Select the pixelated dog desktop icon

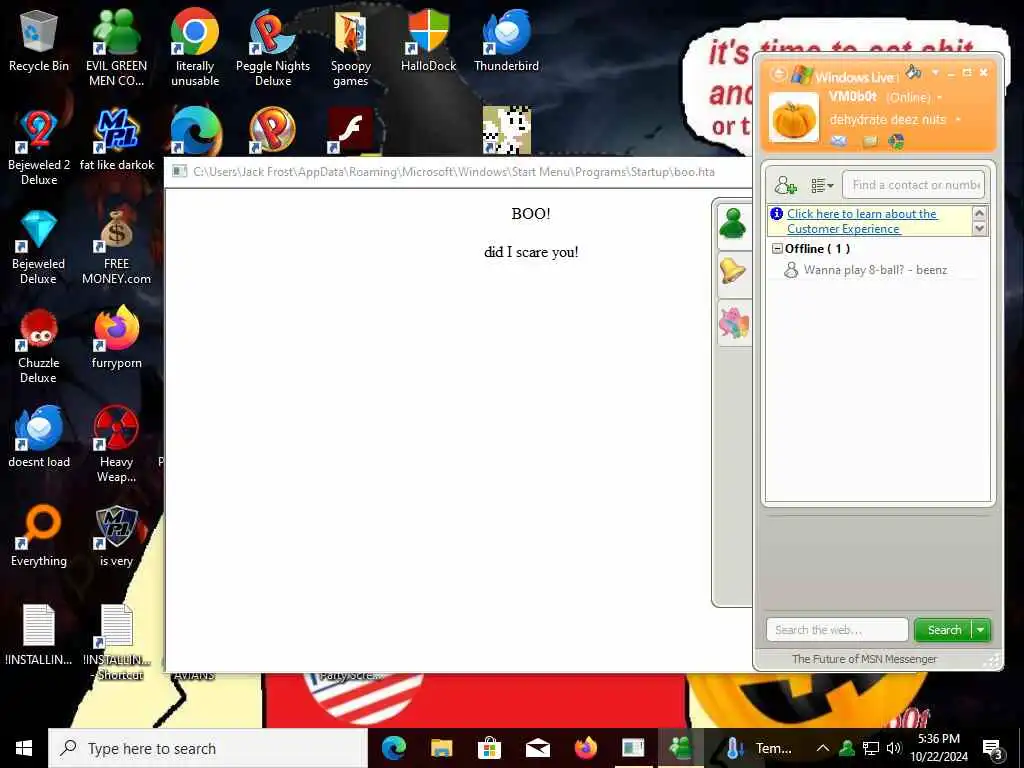click(x=506, y=129)
